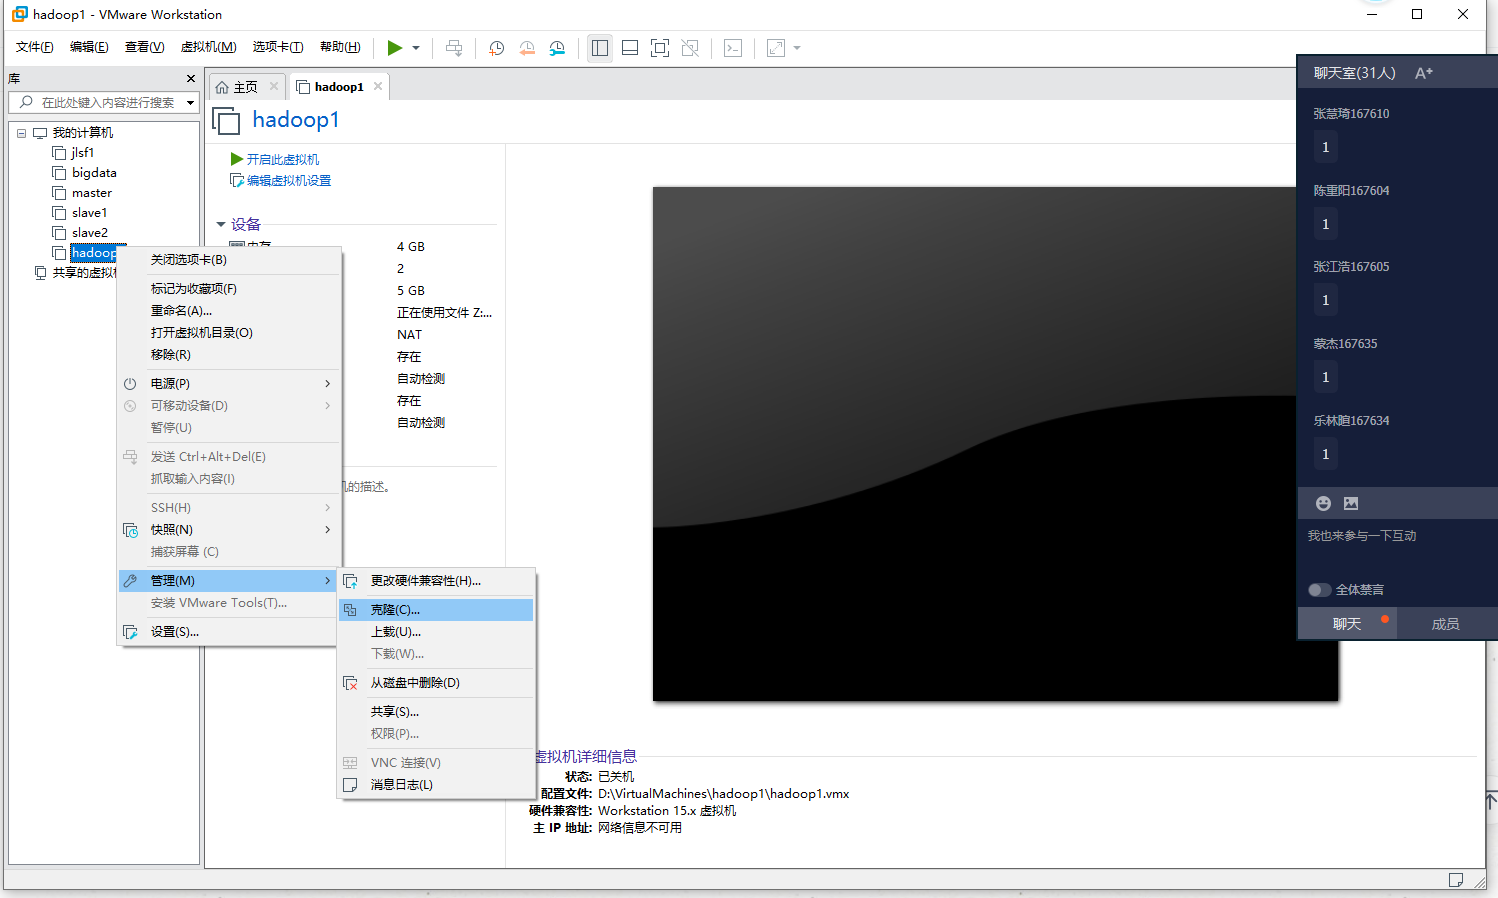The height and width of the screenshot is (898, 1498).
Task: Toggle 全体禁言 mute-all switch
Action: tap(1319, 590)
